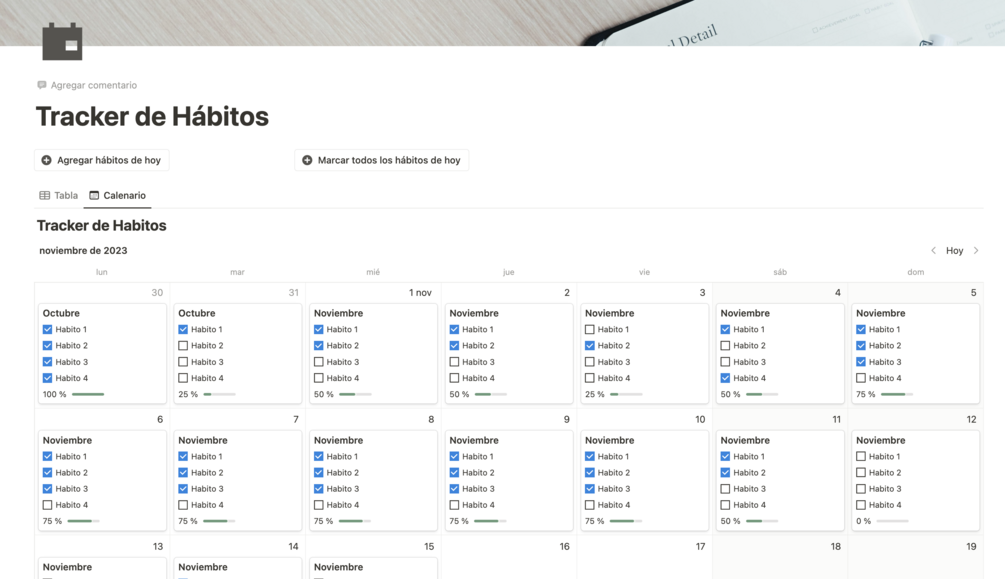
Task: Click the calendar page icon
Action: (x=62, y=42)
